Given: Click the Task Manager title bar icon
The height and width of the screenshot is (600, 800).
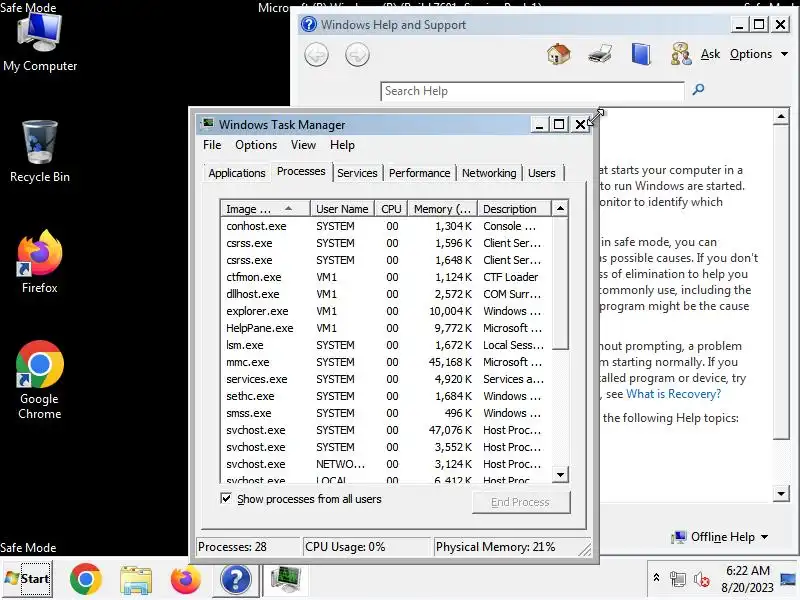Looking at the screenshot, I should [208, 124].
